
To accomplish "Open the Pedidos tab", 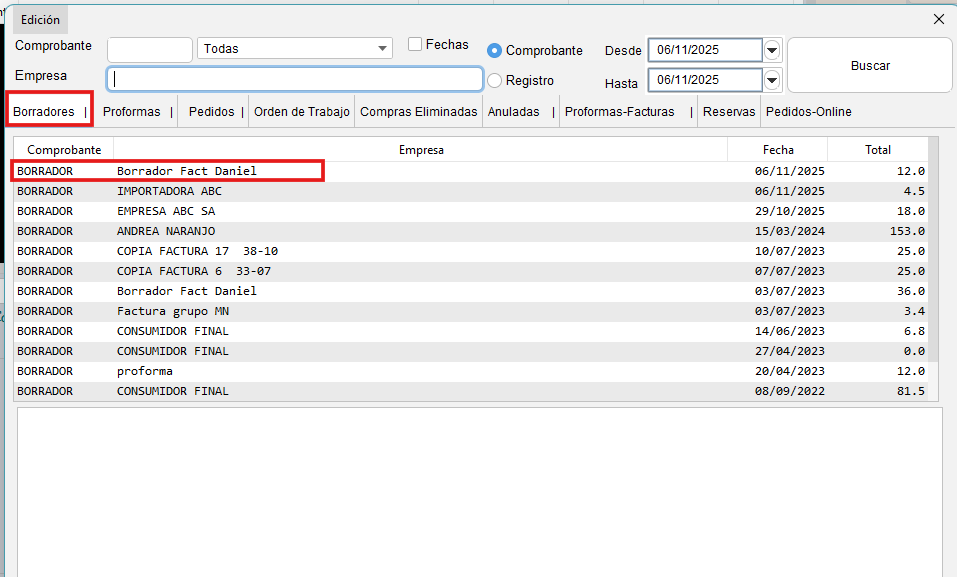I will (x=211, y=112).
